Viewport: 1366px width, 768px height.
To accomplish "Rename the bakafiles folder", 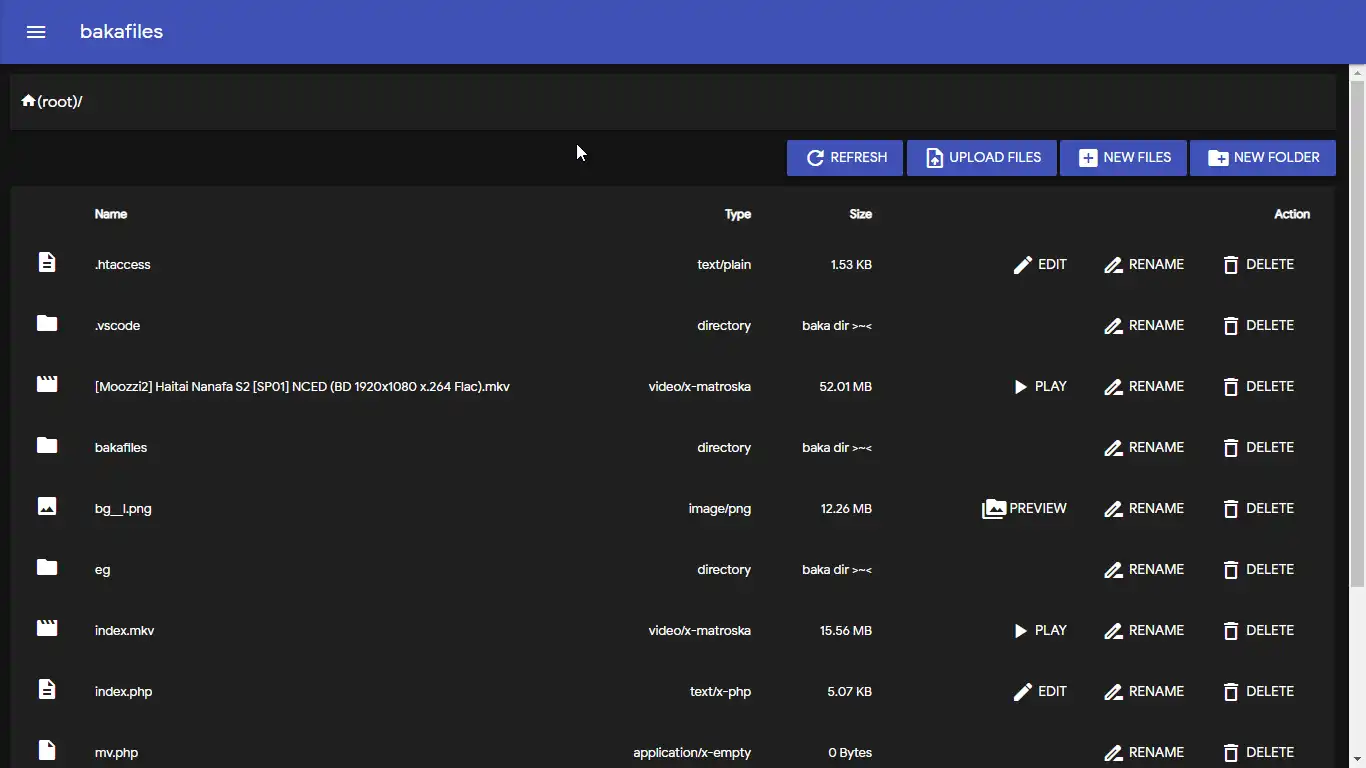I will point(1144,448).
